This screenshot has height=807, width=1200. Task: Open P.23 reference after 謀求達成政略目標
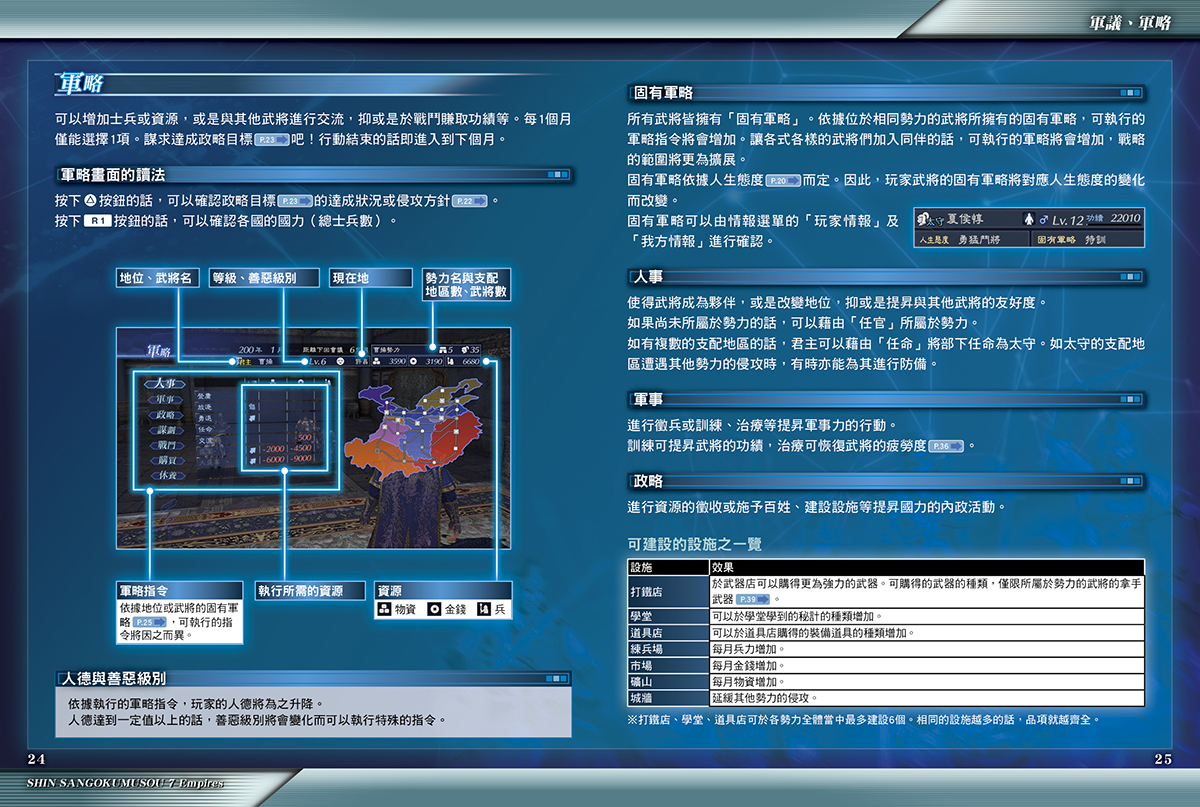click(x=272, y=141)
